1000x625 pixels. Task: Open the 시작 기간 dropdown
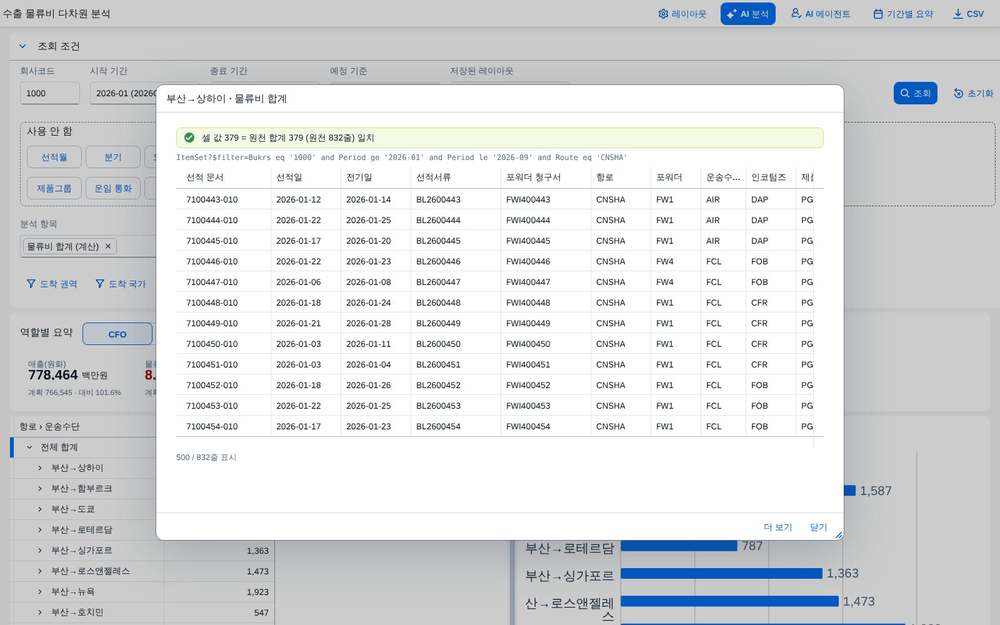point(123,93)
